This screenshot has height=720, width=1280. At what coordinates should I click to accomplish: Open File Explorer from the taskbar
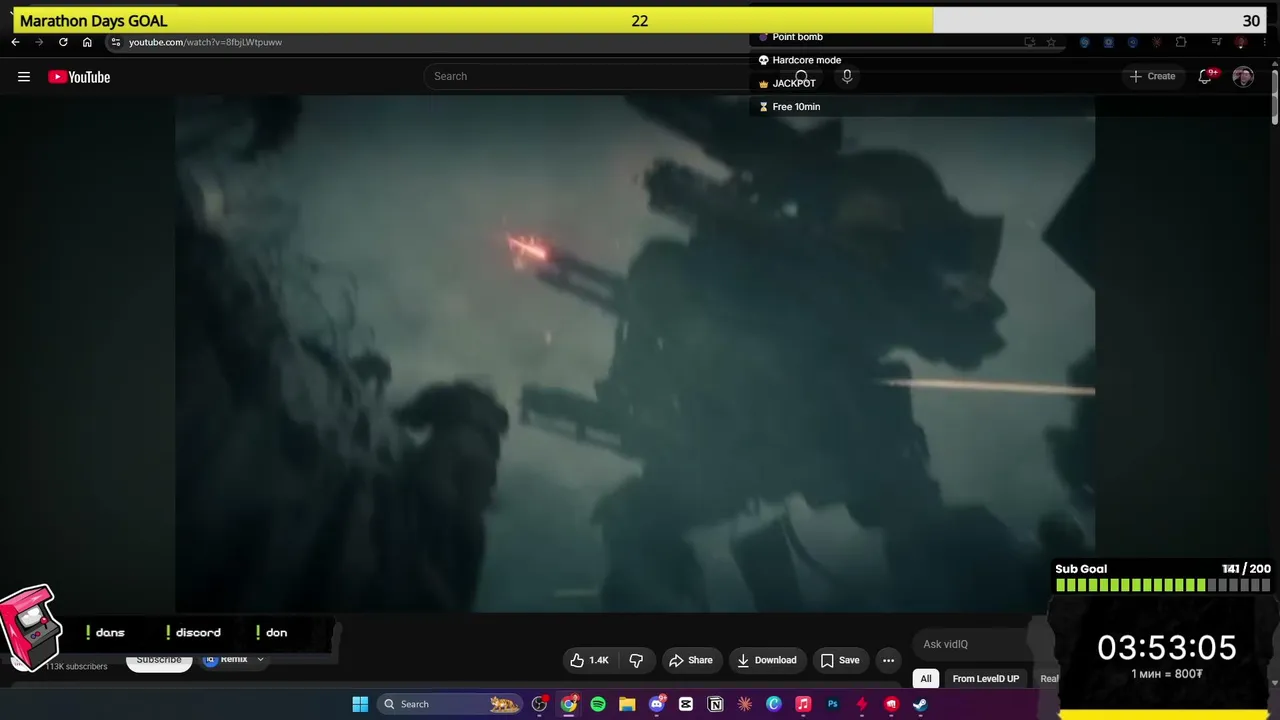coord(627,704)
